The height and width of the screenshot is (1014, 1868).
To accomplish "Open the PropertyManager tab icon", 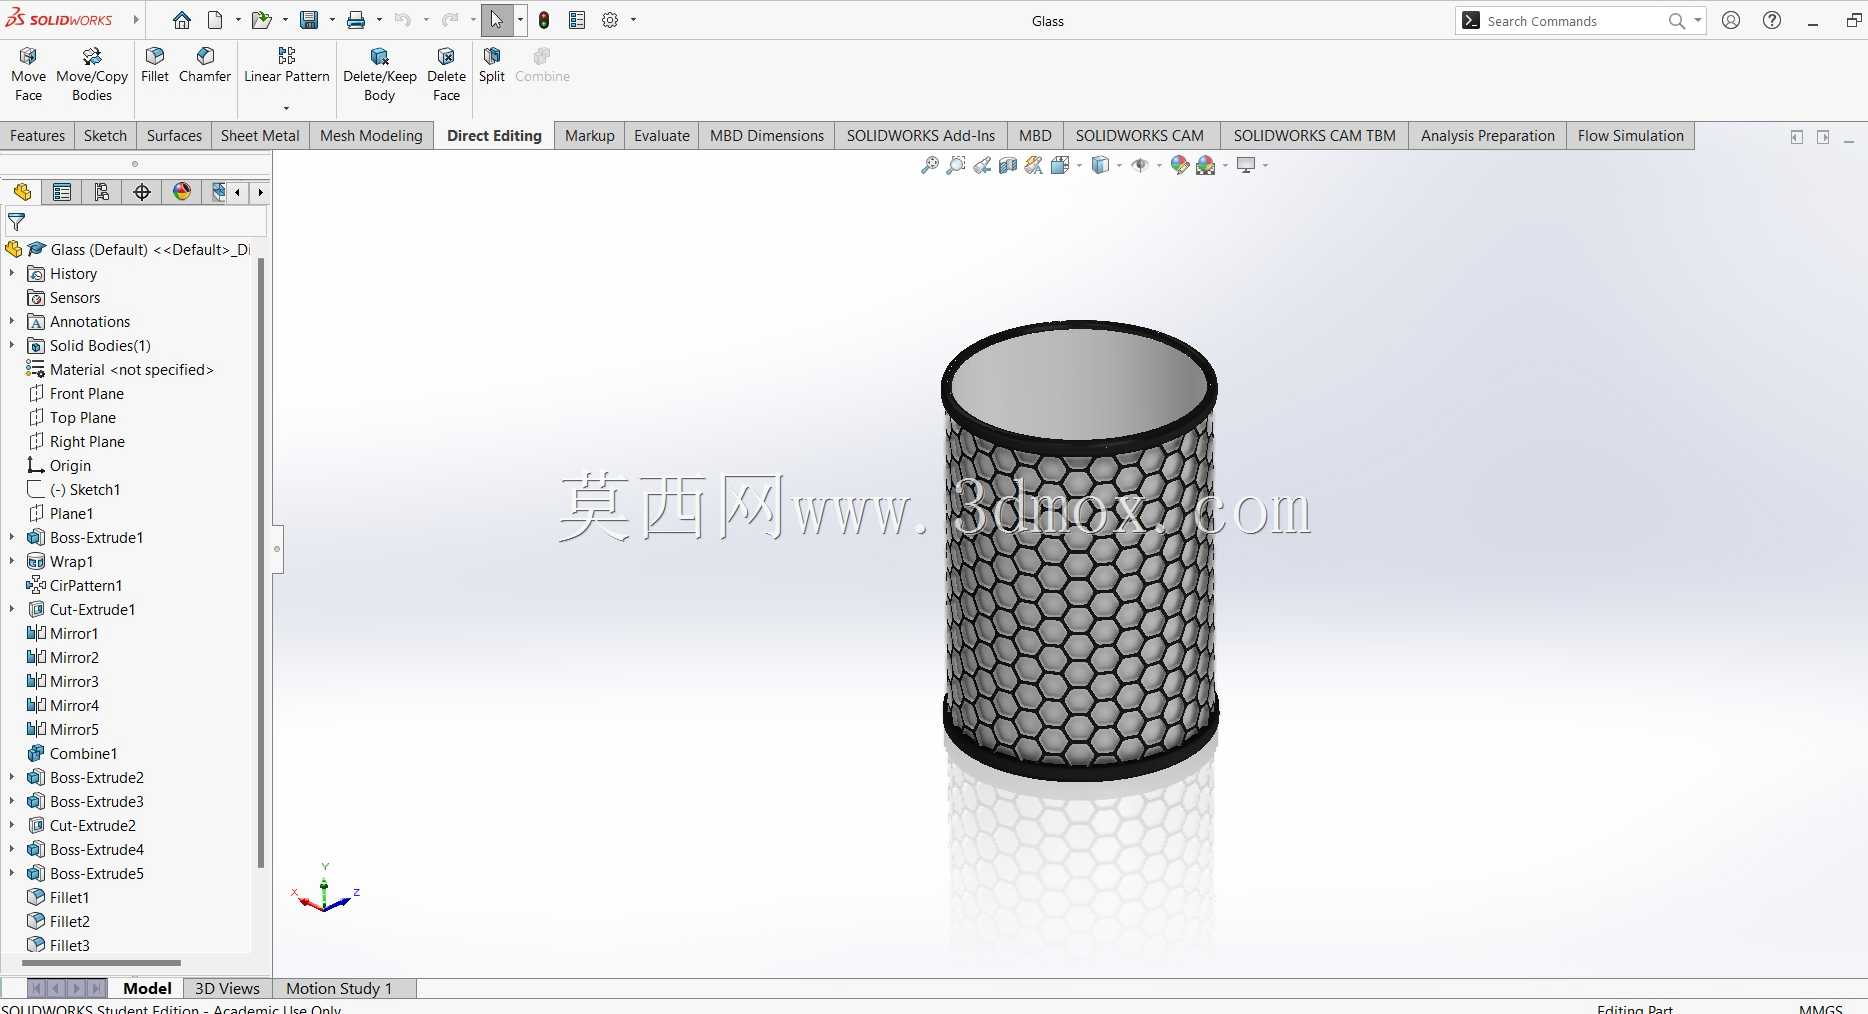I will (62, 192).
